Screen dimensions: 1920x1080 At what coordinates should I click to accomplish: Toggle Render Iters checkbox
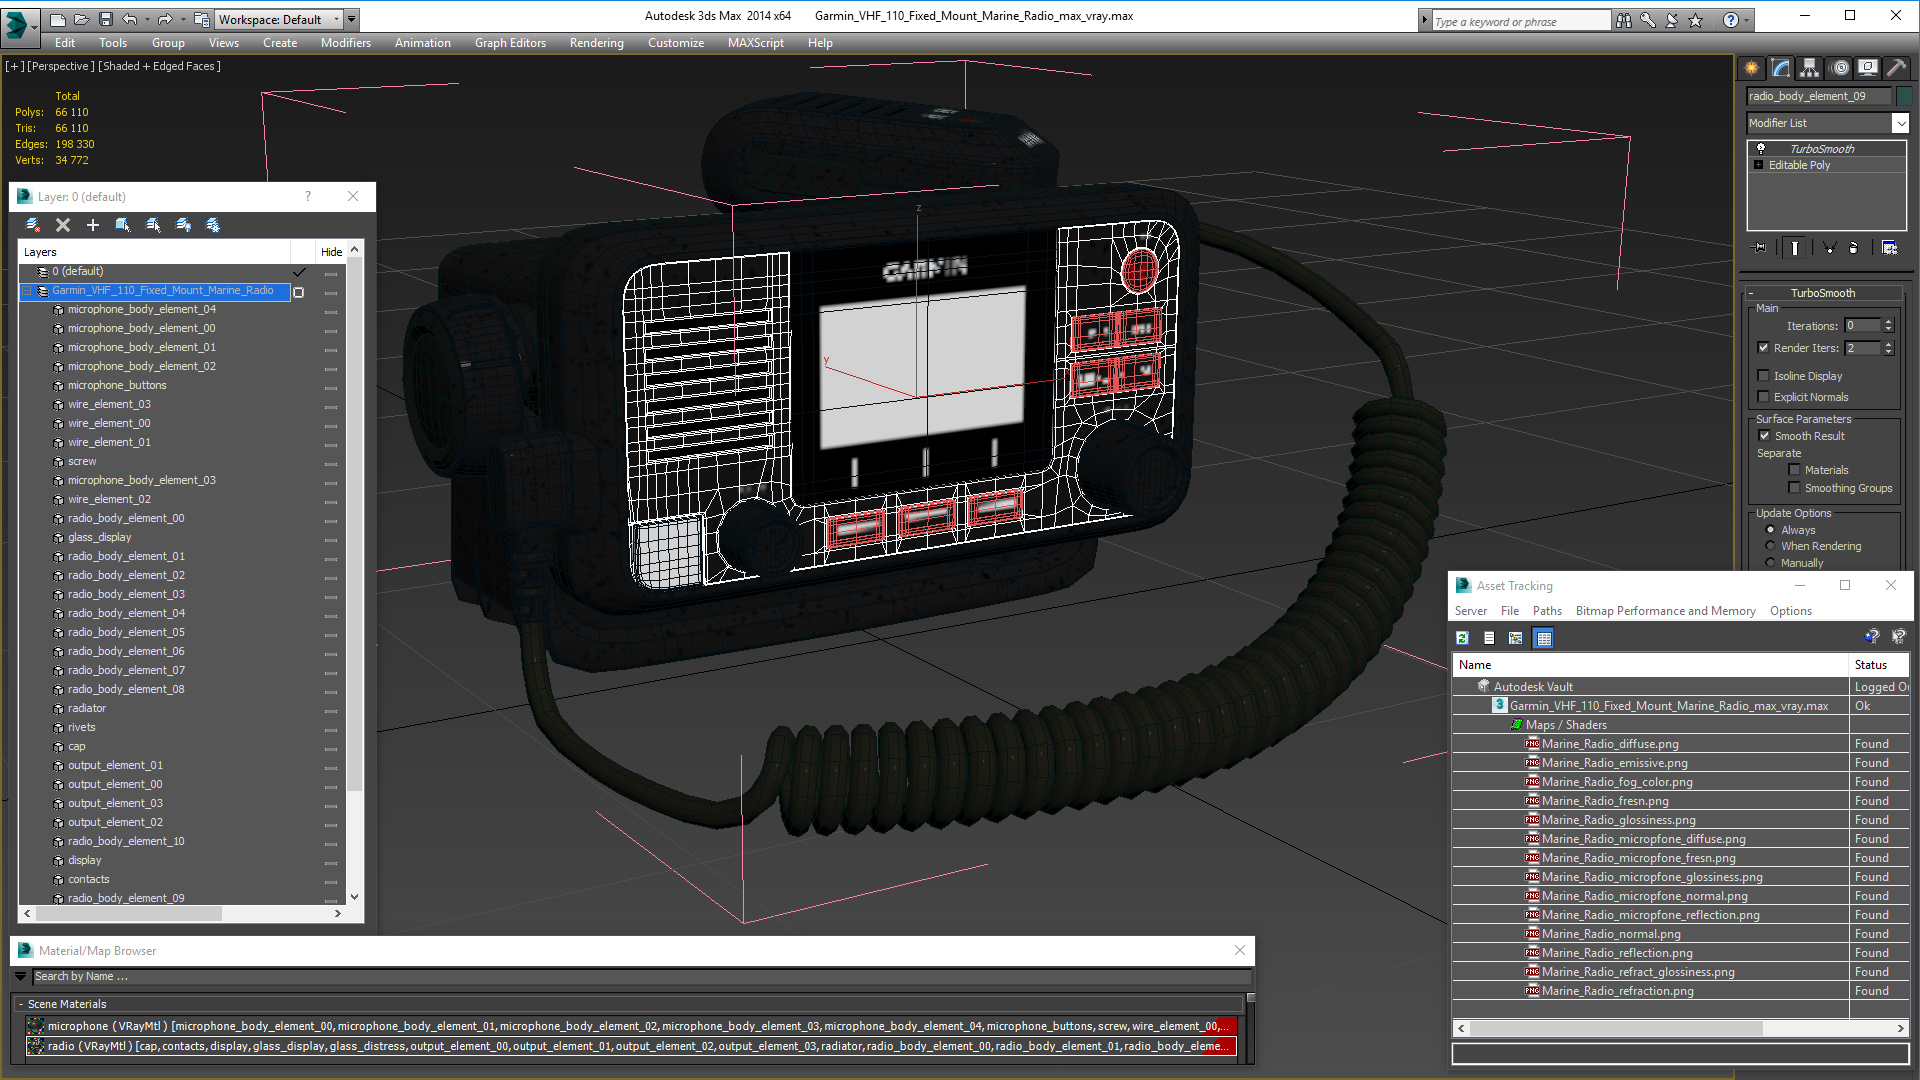[1763, 348]
